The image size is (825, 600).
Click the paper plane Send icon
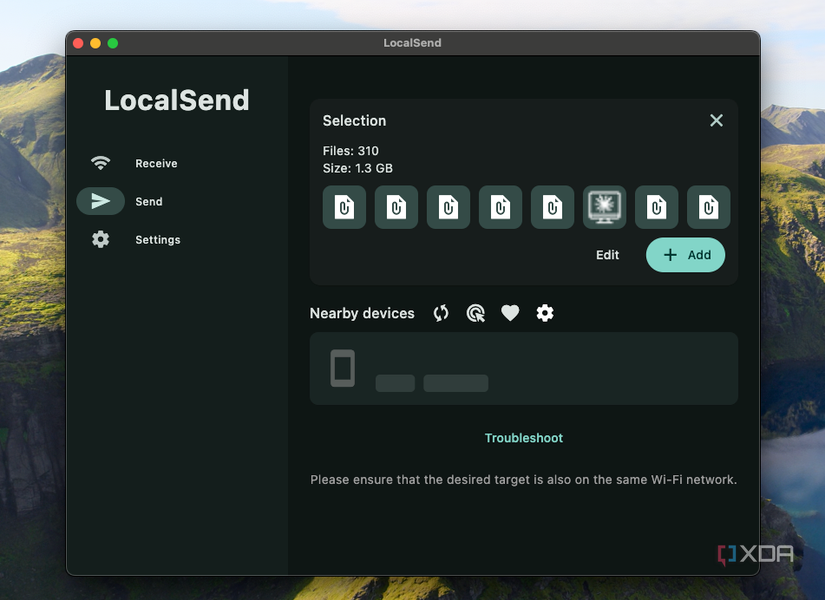click(100, 201)
